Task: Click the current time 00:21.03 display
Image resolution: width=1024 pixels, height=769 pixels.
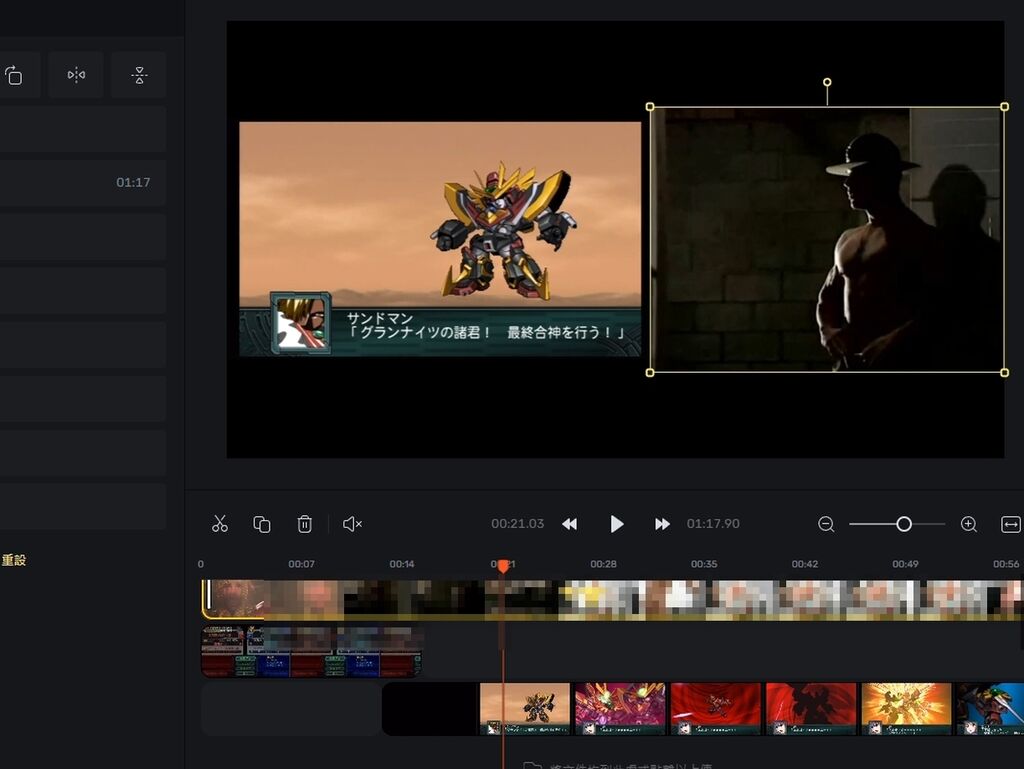Action: point(517,524)
